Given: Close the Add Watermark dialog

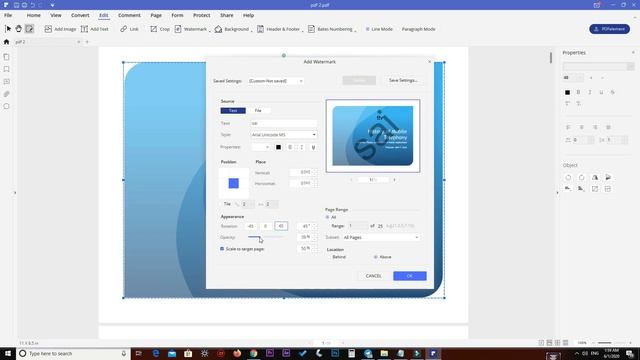Looking at the screenshot, I should point(429,62).
